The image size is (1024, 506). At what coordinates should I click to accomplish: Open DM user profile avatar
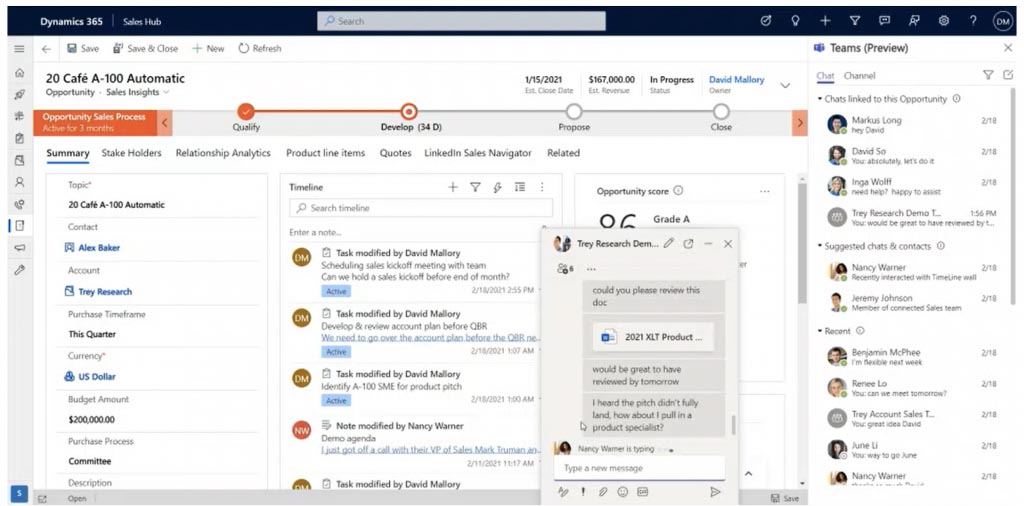[1002, 21]
